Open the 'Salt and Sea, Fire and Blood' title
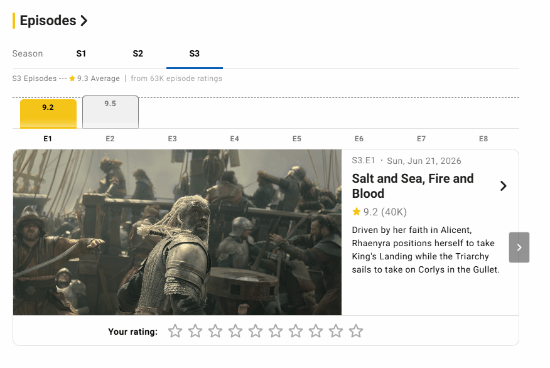 [x=413, y=186]
